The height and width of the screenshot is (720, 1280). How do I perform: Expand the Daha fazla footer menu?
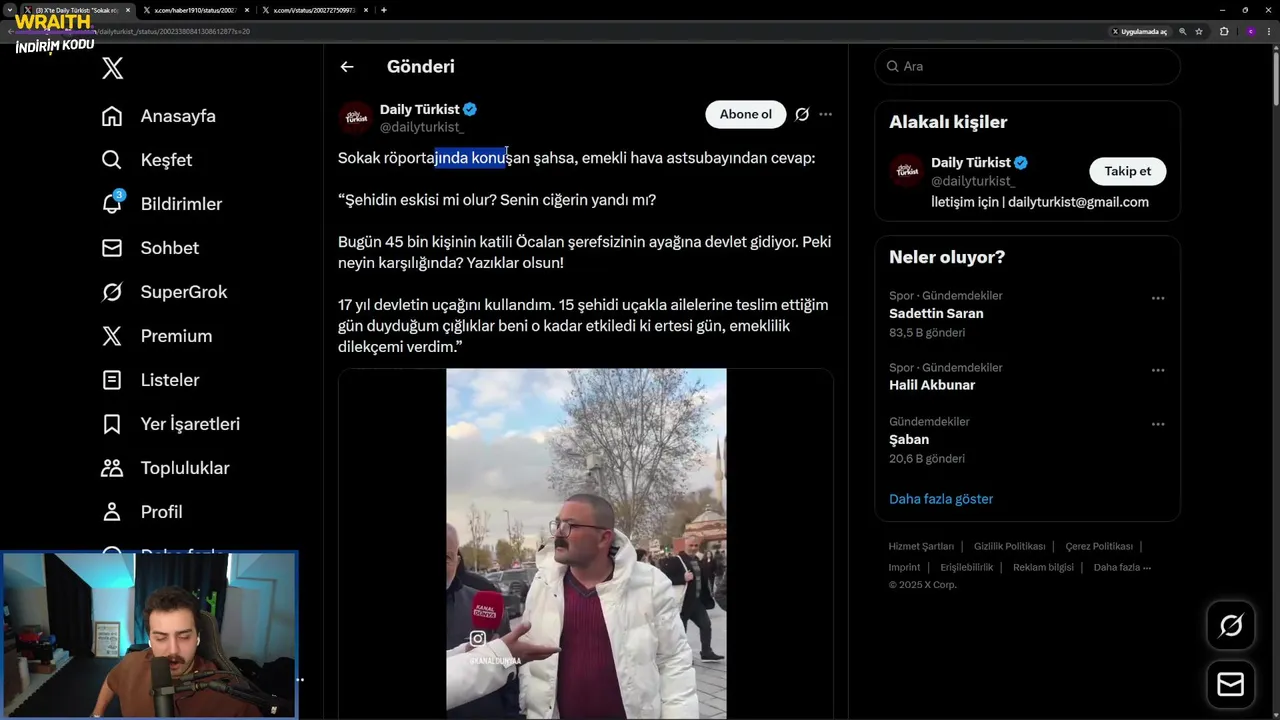pyautogui.click(x=1122, y=567)
